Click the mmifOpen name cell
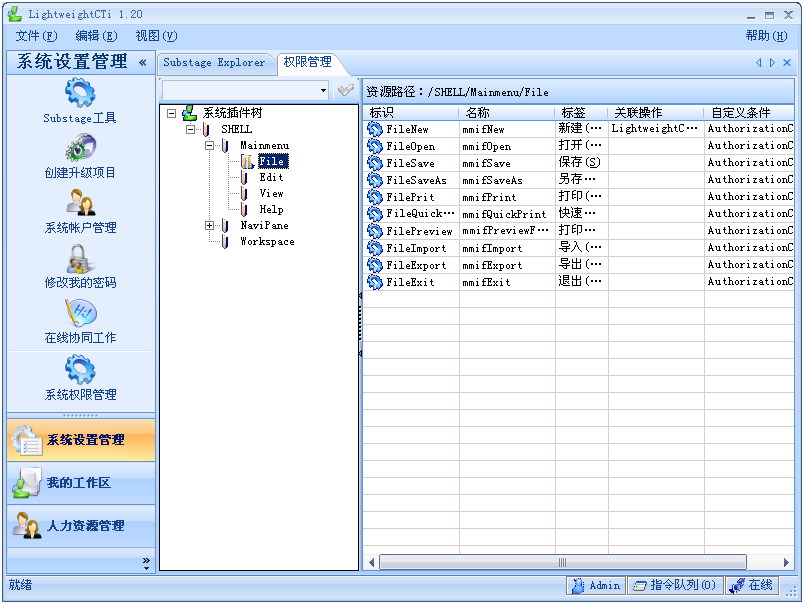This screenshot has width=804, height=604. point(507,146)
